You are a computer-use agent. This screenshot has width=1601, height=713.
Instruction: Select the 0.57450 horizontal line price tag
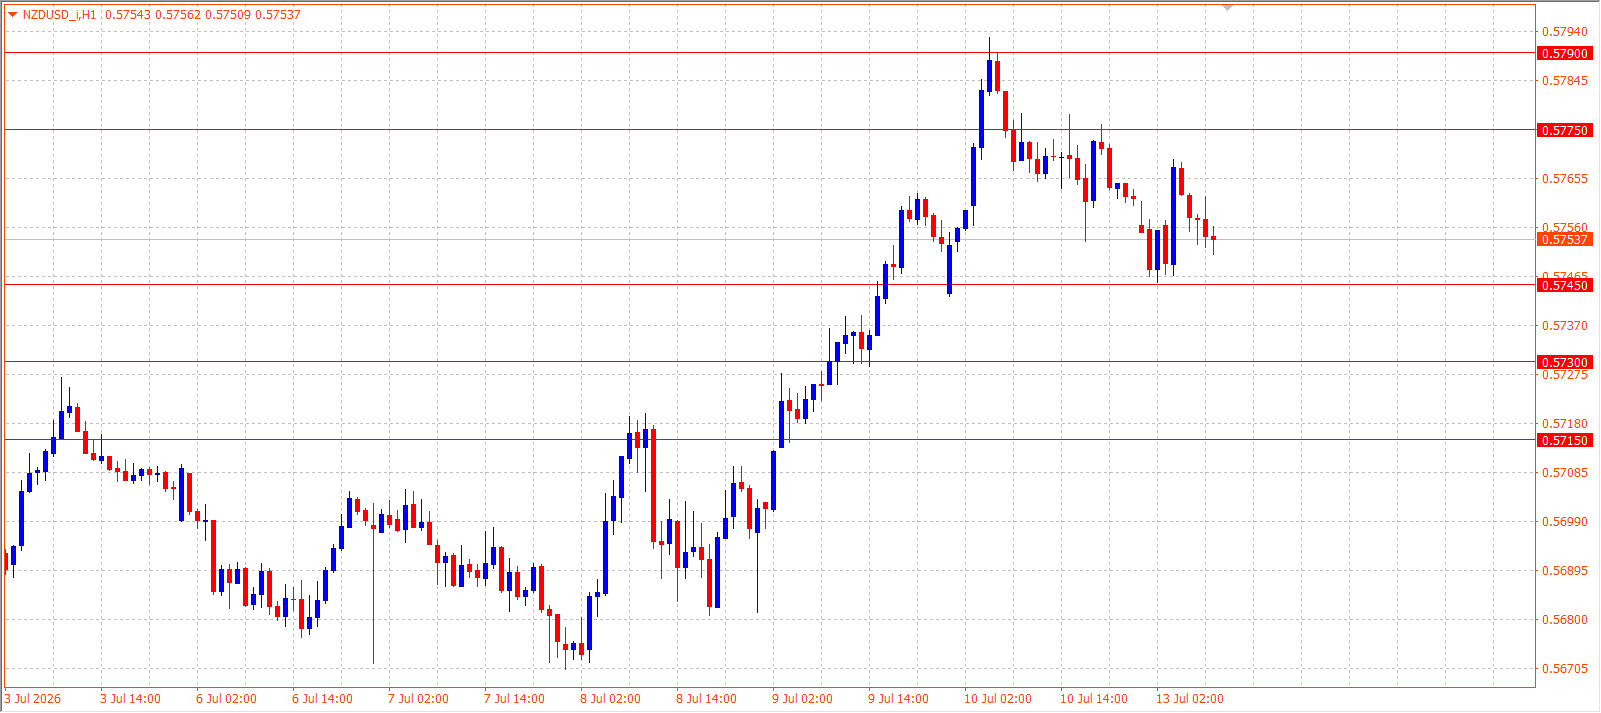1564,285
